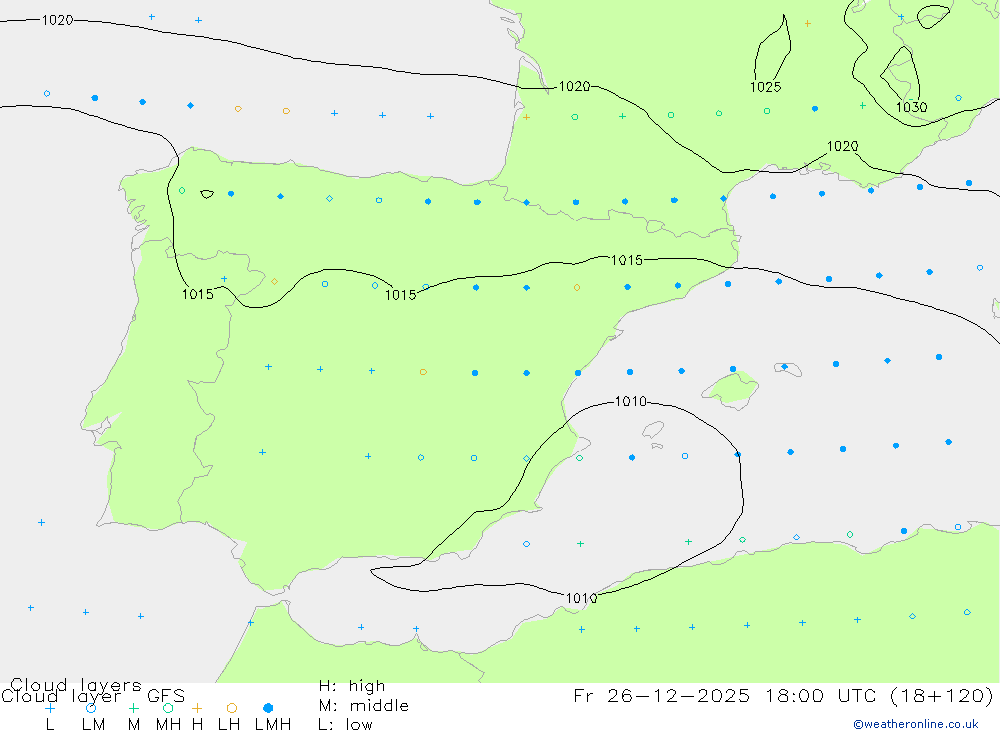Click the 'LH' legend label
The width and height of the screenshot is (1000, 733).
click(228, 725)
